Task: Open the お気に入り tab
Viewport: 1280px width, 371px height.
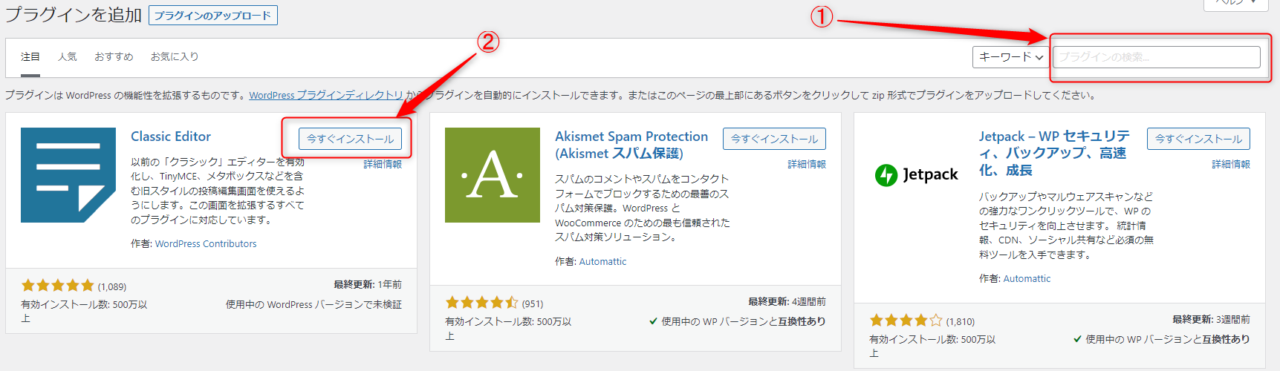Action: 174,57
